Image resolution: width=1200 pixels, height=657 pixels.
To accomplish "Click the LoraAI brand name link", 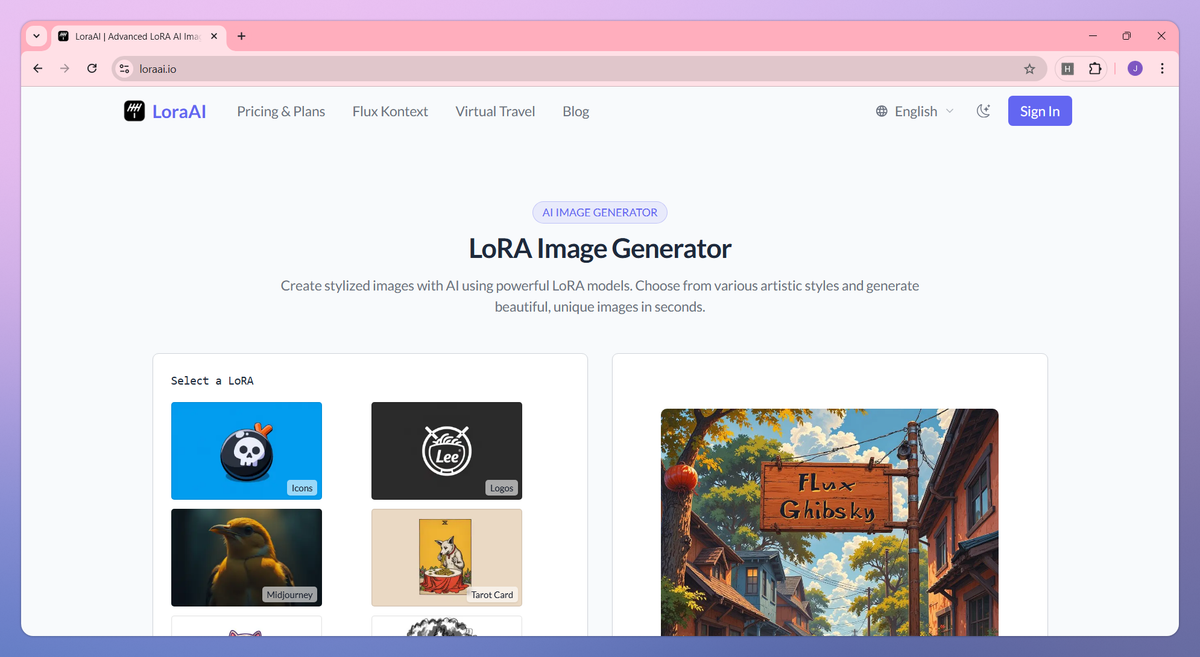I will tap(179, 111).
